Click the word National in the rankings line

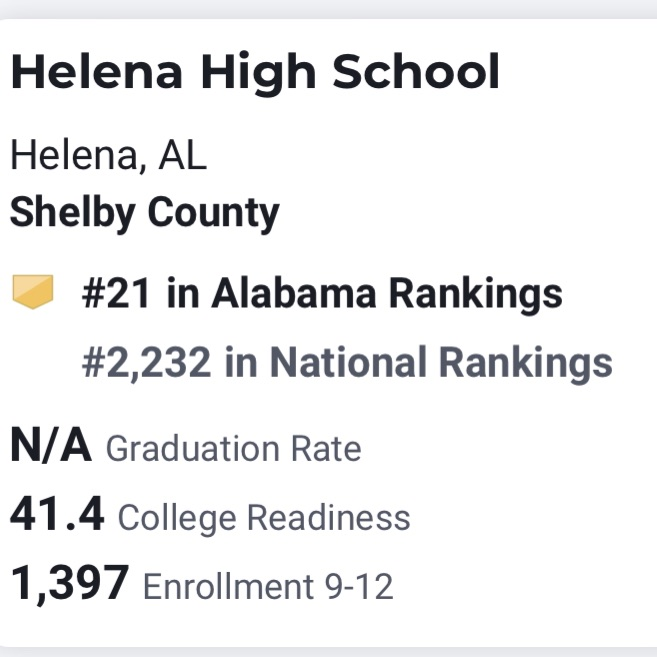348,362
